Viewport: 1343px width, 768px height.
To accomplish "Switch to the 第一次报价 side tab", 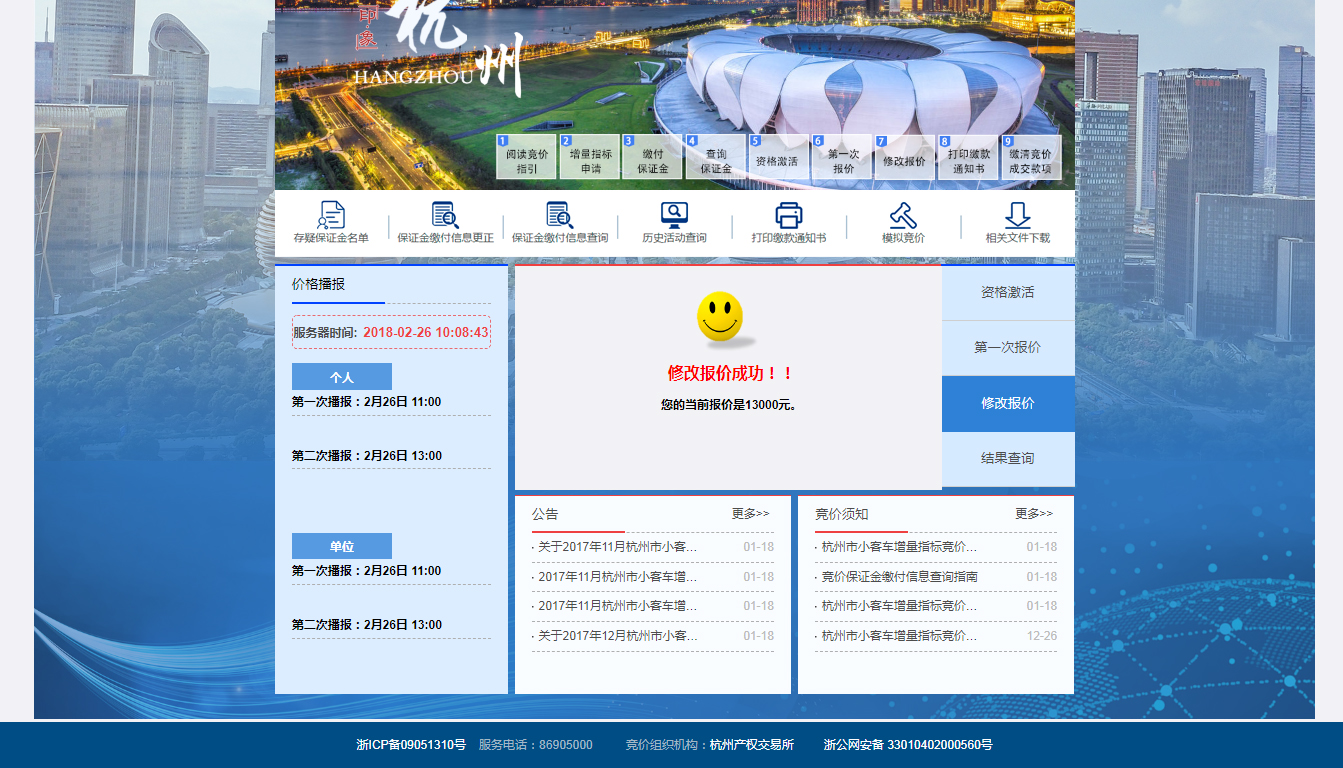I will point(1007,348).
